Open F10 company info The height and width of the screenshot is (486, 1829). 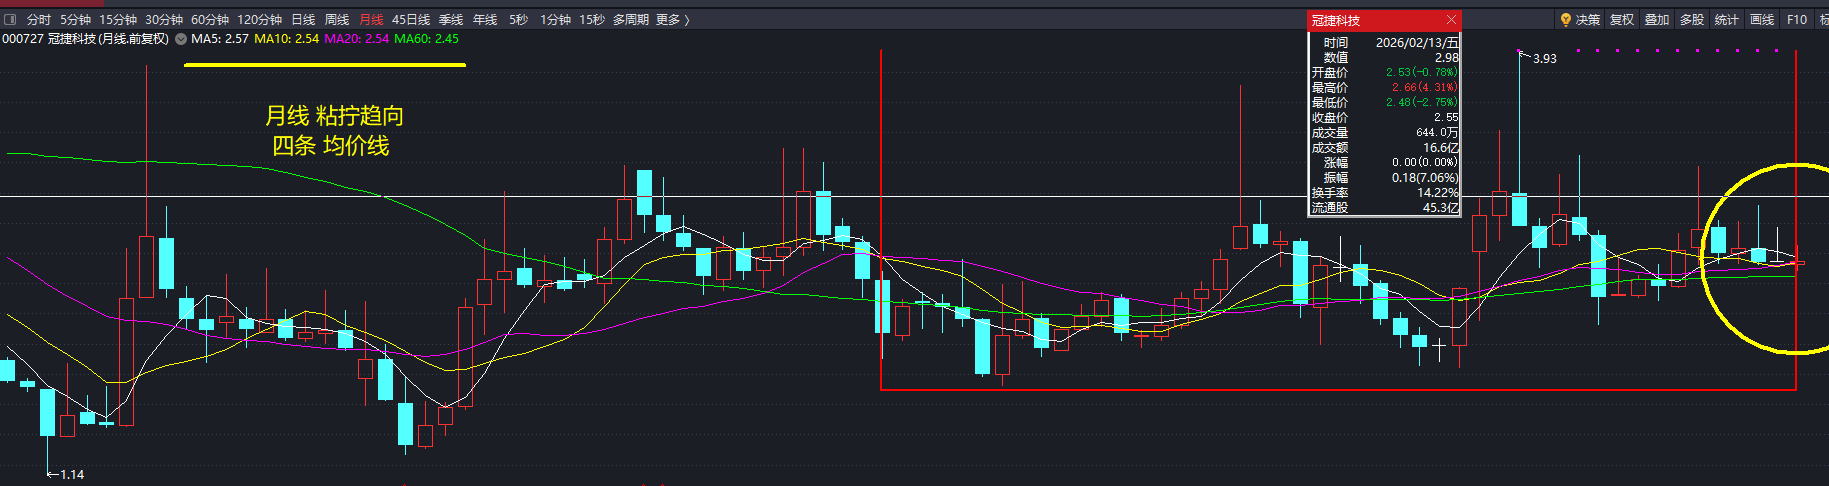tap(1797, 19)
